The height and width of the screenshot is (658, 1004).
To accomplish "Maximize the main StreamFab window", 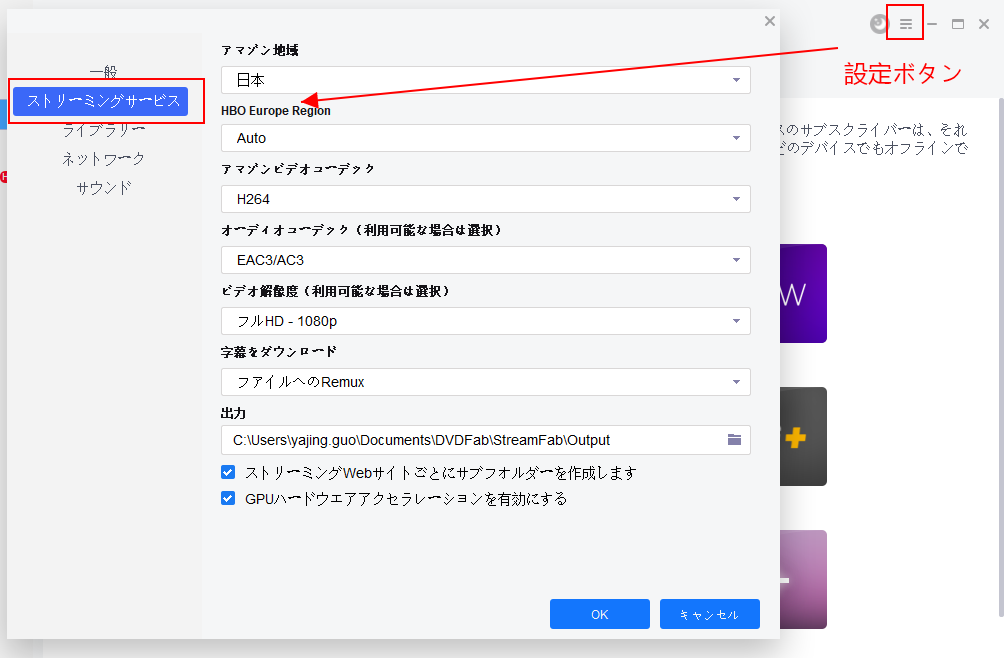I will tap(958, 24).
